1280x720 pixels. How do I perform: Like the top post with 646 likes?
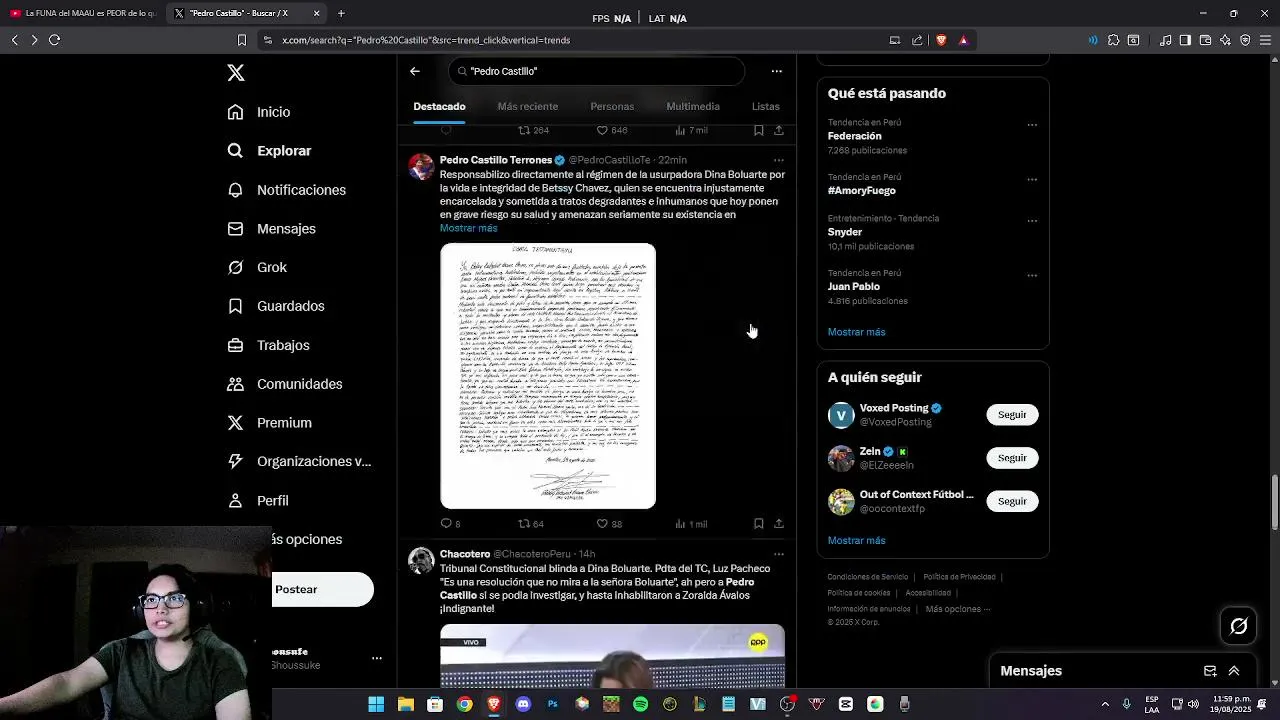(611, 130)
